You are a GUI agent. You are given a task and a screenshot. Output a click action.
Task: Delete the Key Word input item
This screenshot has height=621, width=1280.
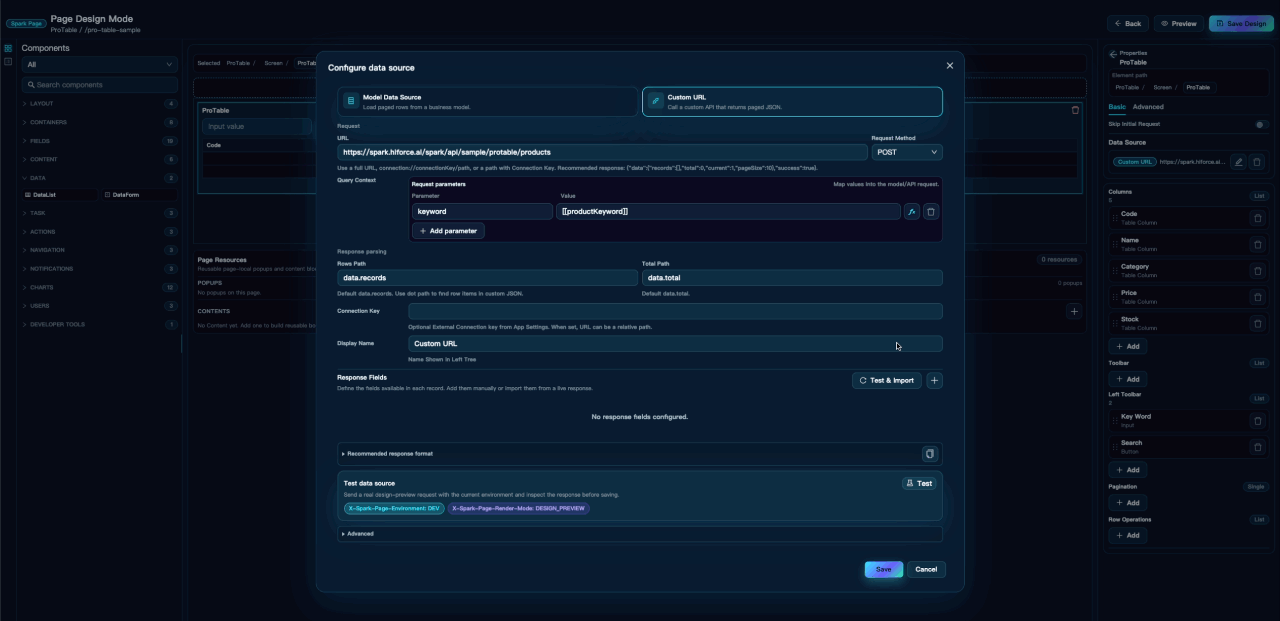click(x=1258, y=420)
